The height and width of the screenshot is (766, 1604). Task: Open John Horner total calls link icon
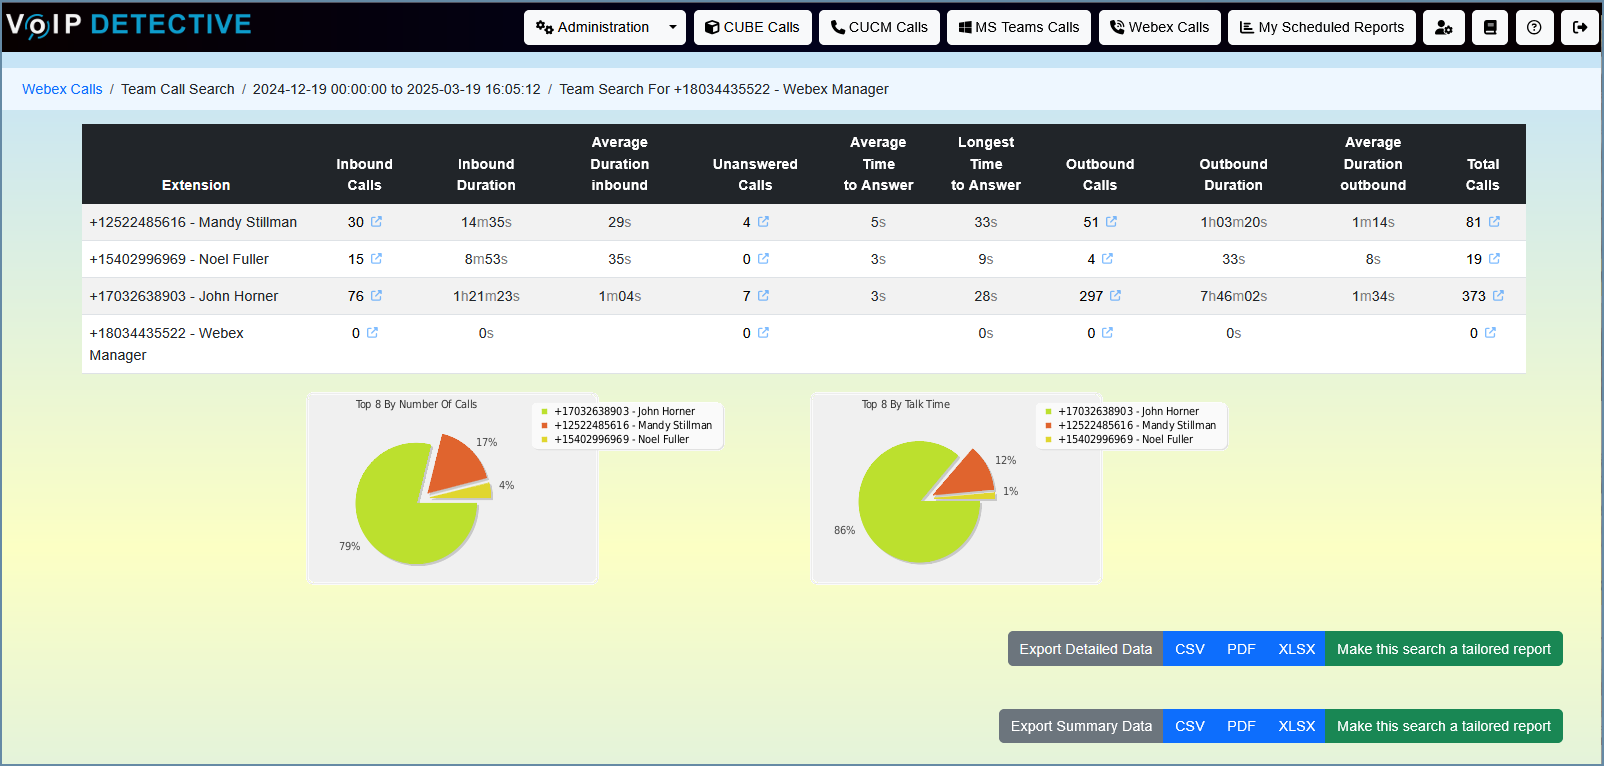coord(1498,296)
